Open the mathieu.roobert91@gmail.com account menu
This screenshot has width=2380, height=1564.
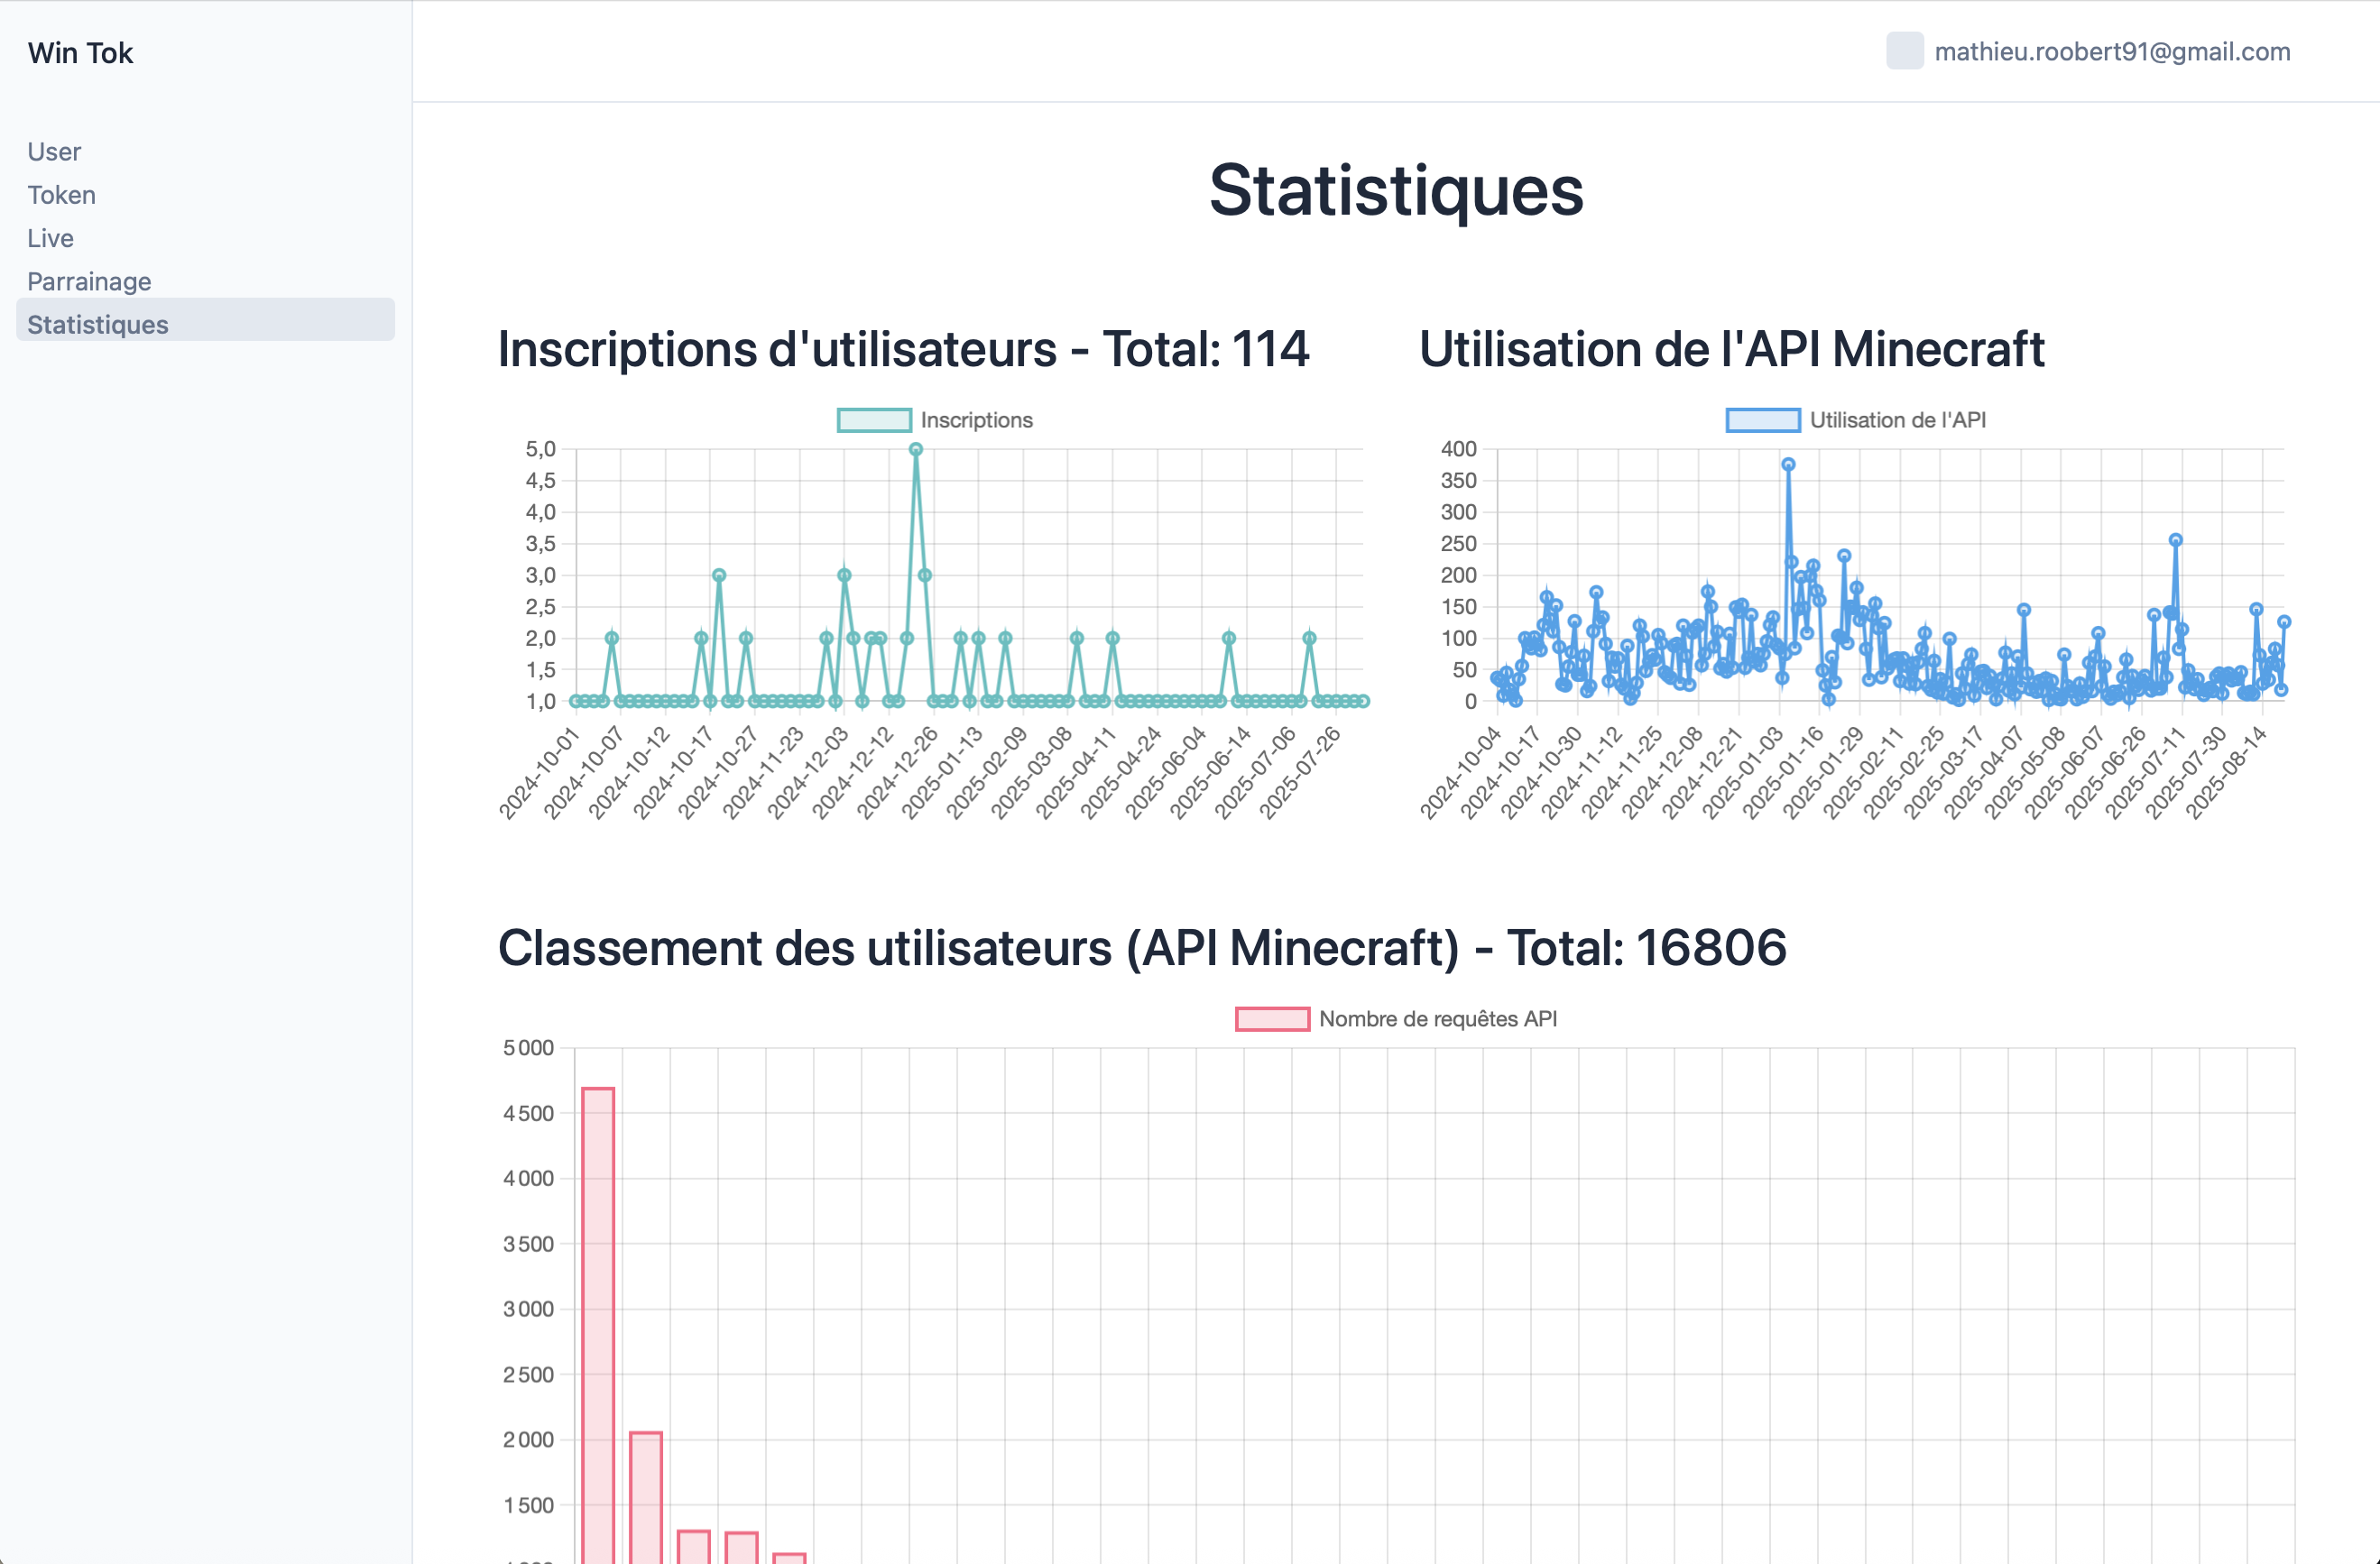point(2111,52)
